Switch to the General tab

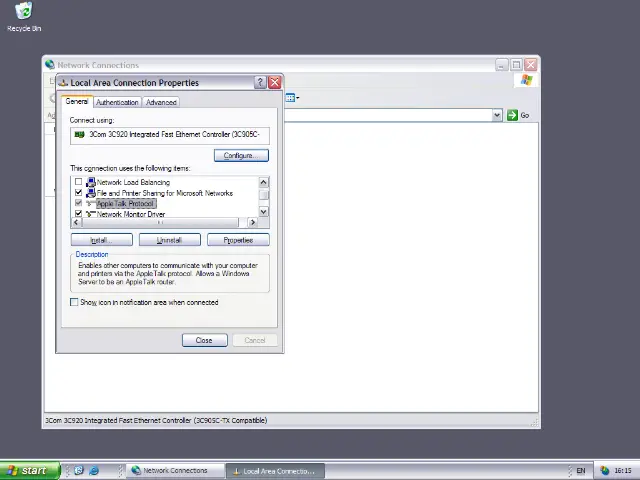click(77, 101)
